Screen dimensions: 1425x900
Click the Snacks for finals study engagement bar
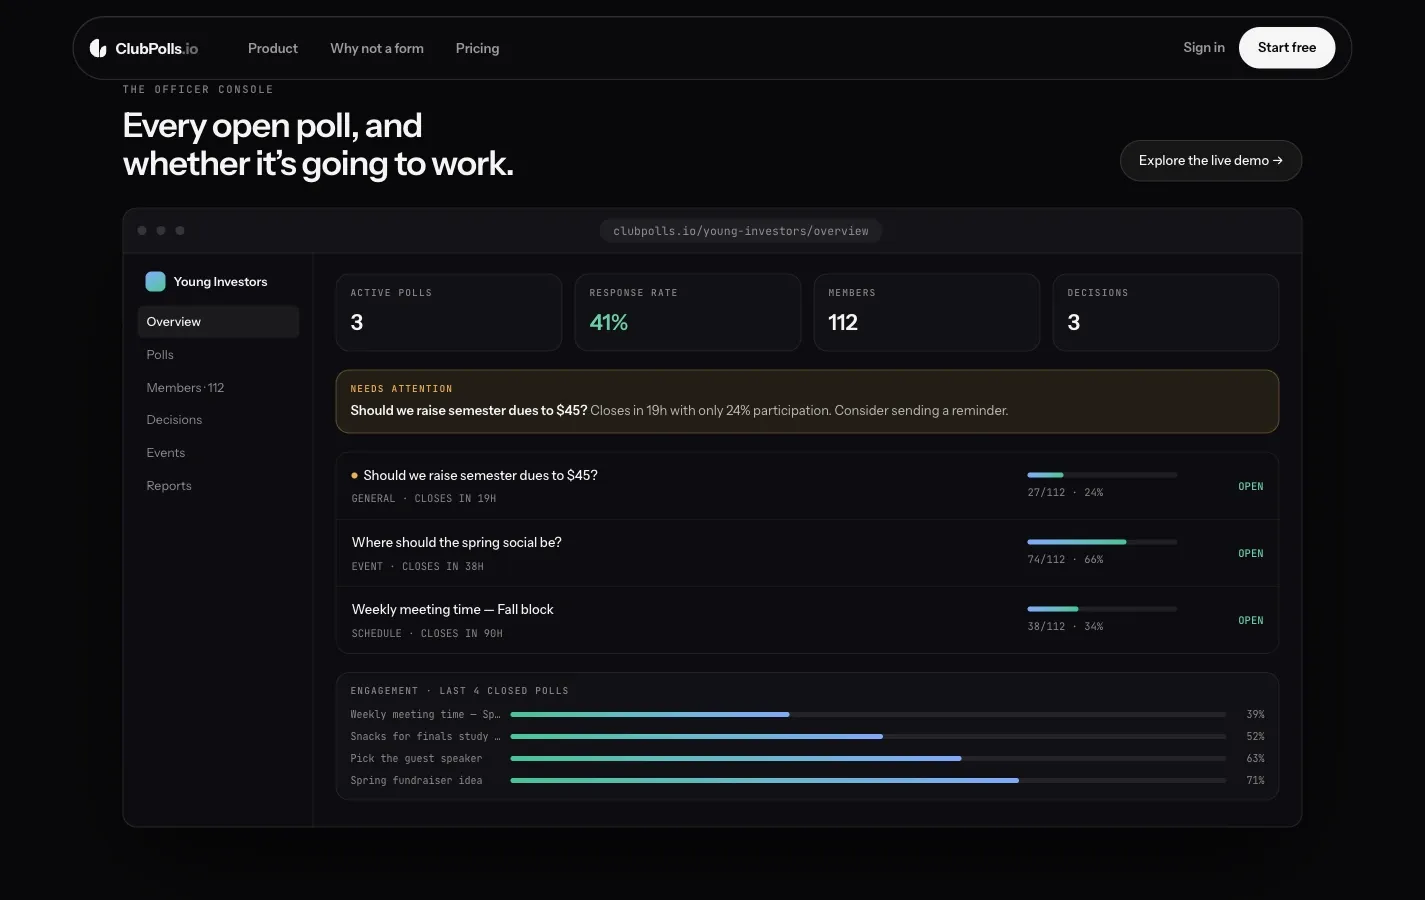coord(868,737)
